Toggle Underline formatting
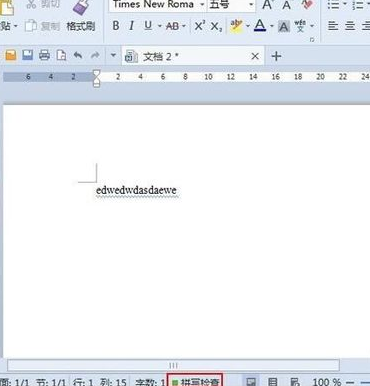This screenshot has height=386, width=370. click(148, 26)
